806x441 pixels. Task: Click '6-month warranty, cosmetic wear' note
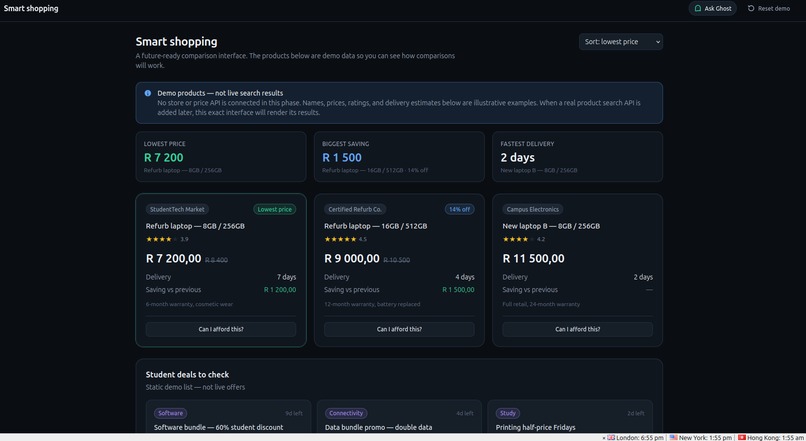tap(189, 304)
